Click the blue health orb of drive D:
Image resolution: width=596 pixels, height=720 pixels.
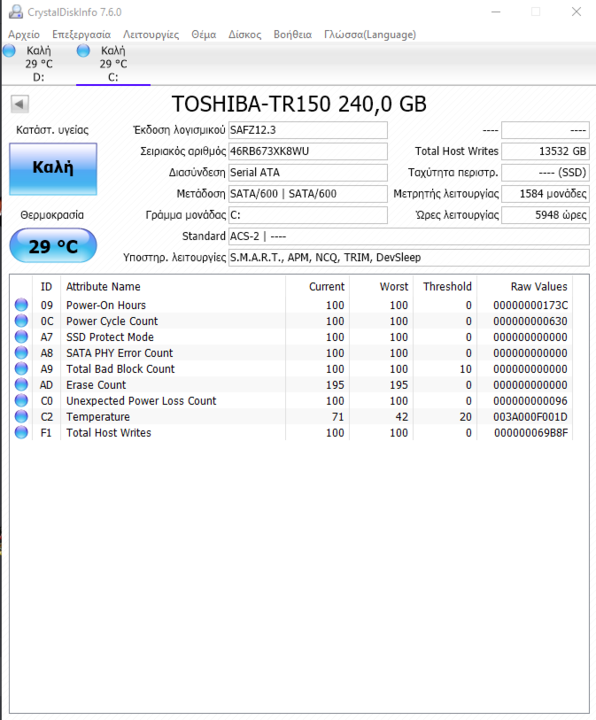9,51
